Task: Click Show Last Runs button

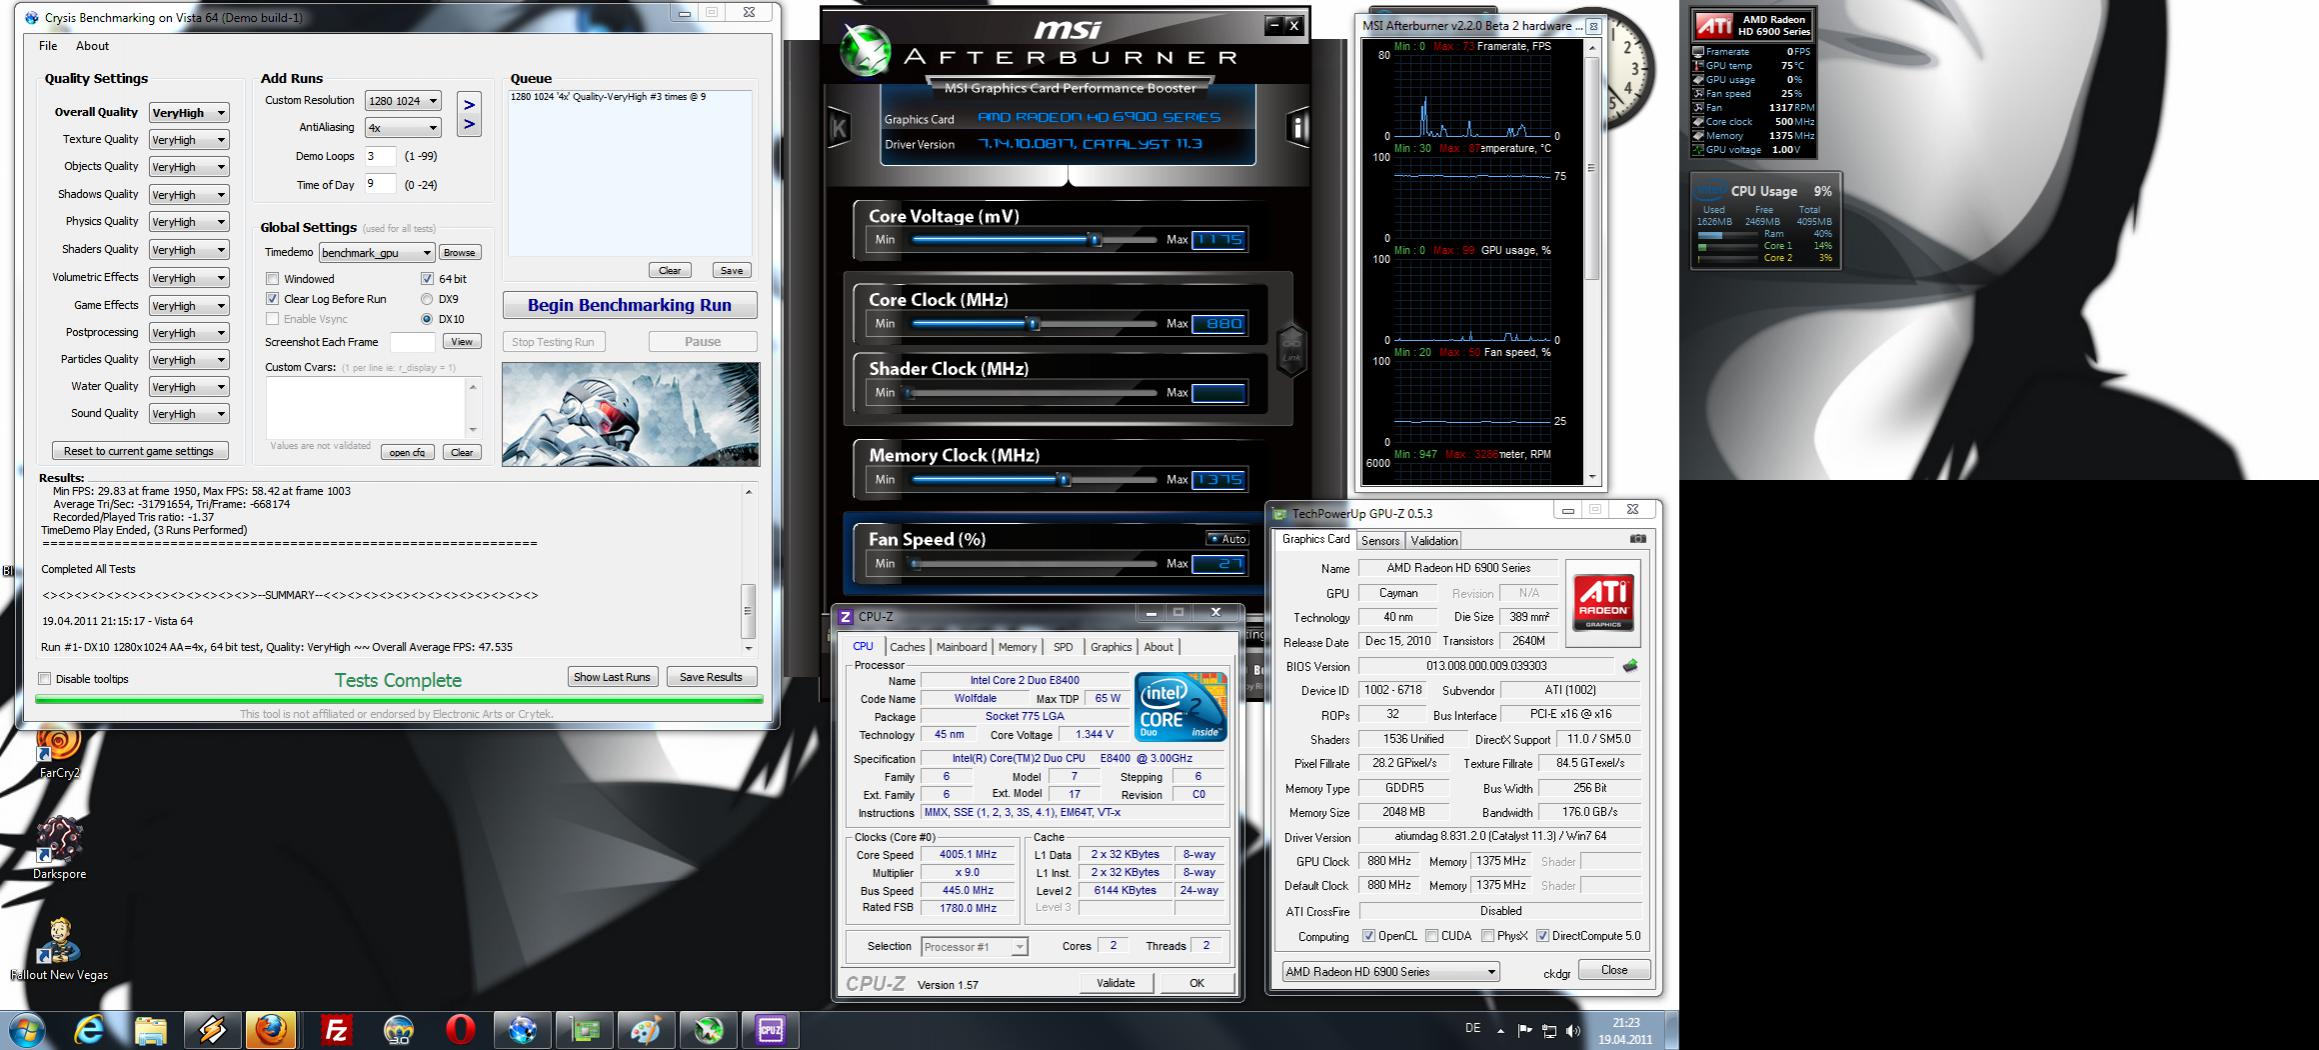Action: tap(612, 677)
